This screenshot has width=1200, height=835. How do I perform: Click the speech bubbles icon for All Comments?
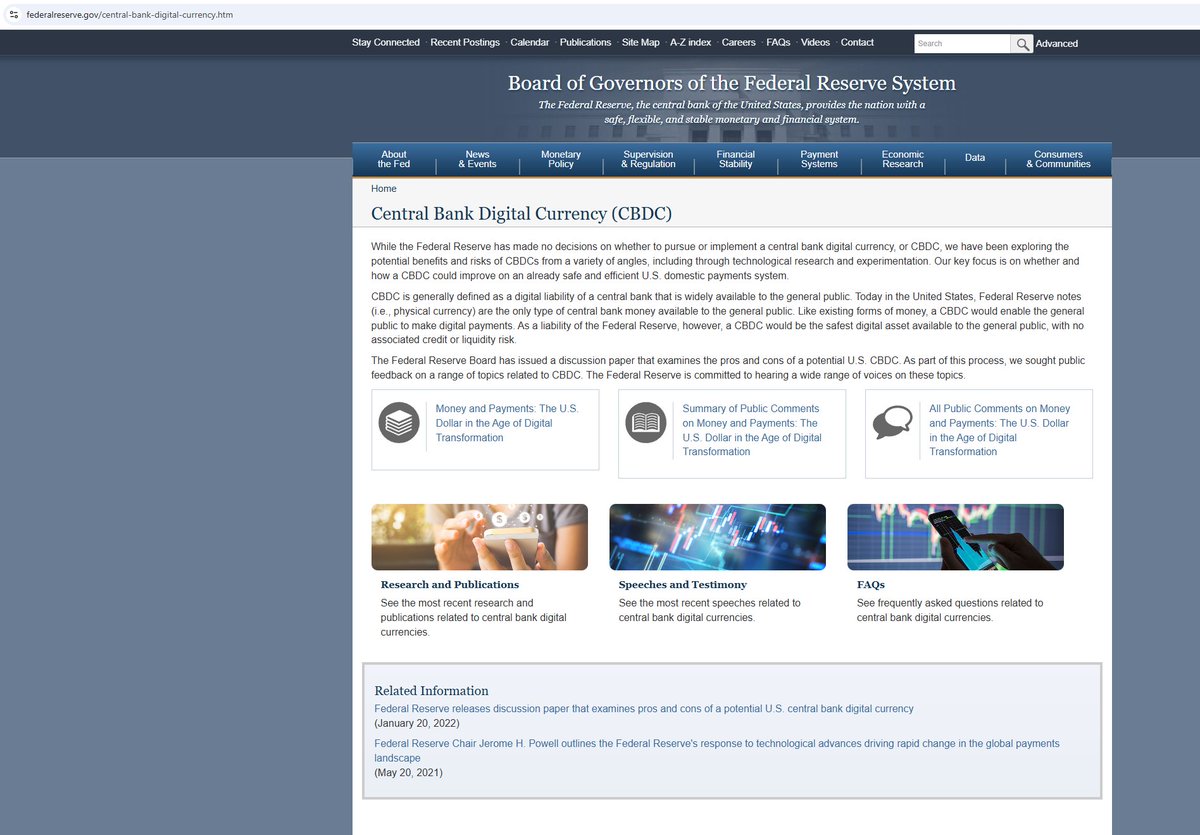click(892, 423)
